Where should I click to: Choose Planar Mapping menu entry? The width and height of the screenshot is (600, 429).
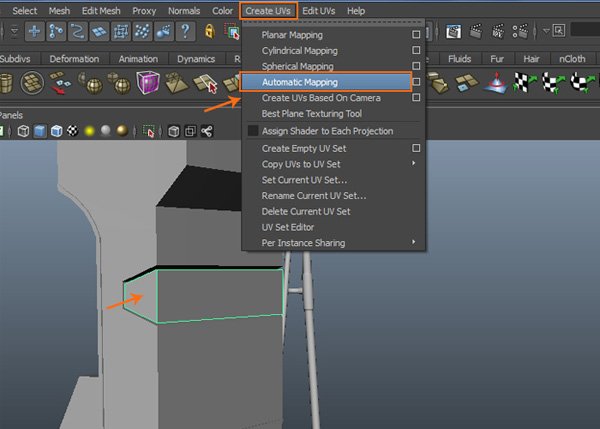pyautogui.click(x=292, y=35)
